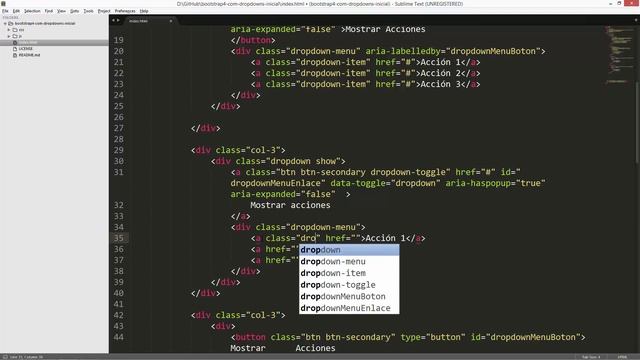Open the Selection menu

click(32, 11)
